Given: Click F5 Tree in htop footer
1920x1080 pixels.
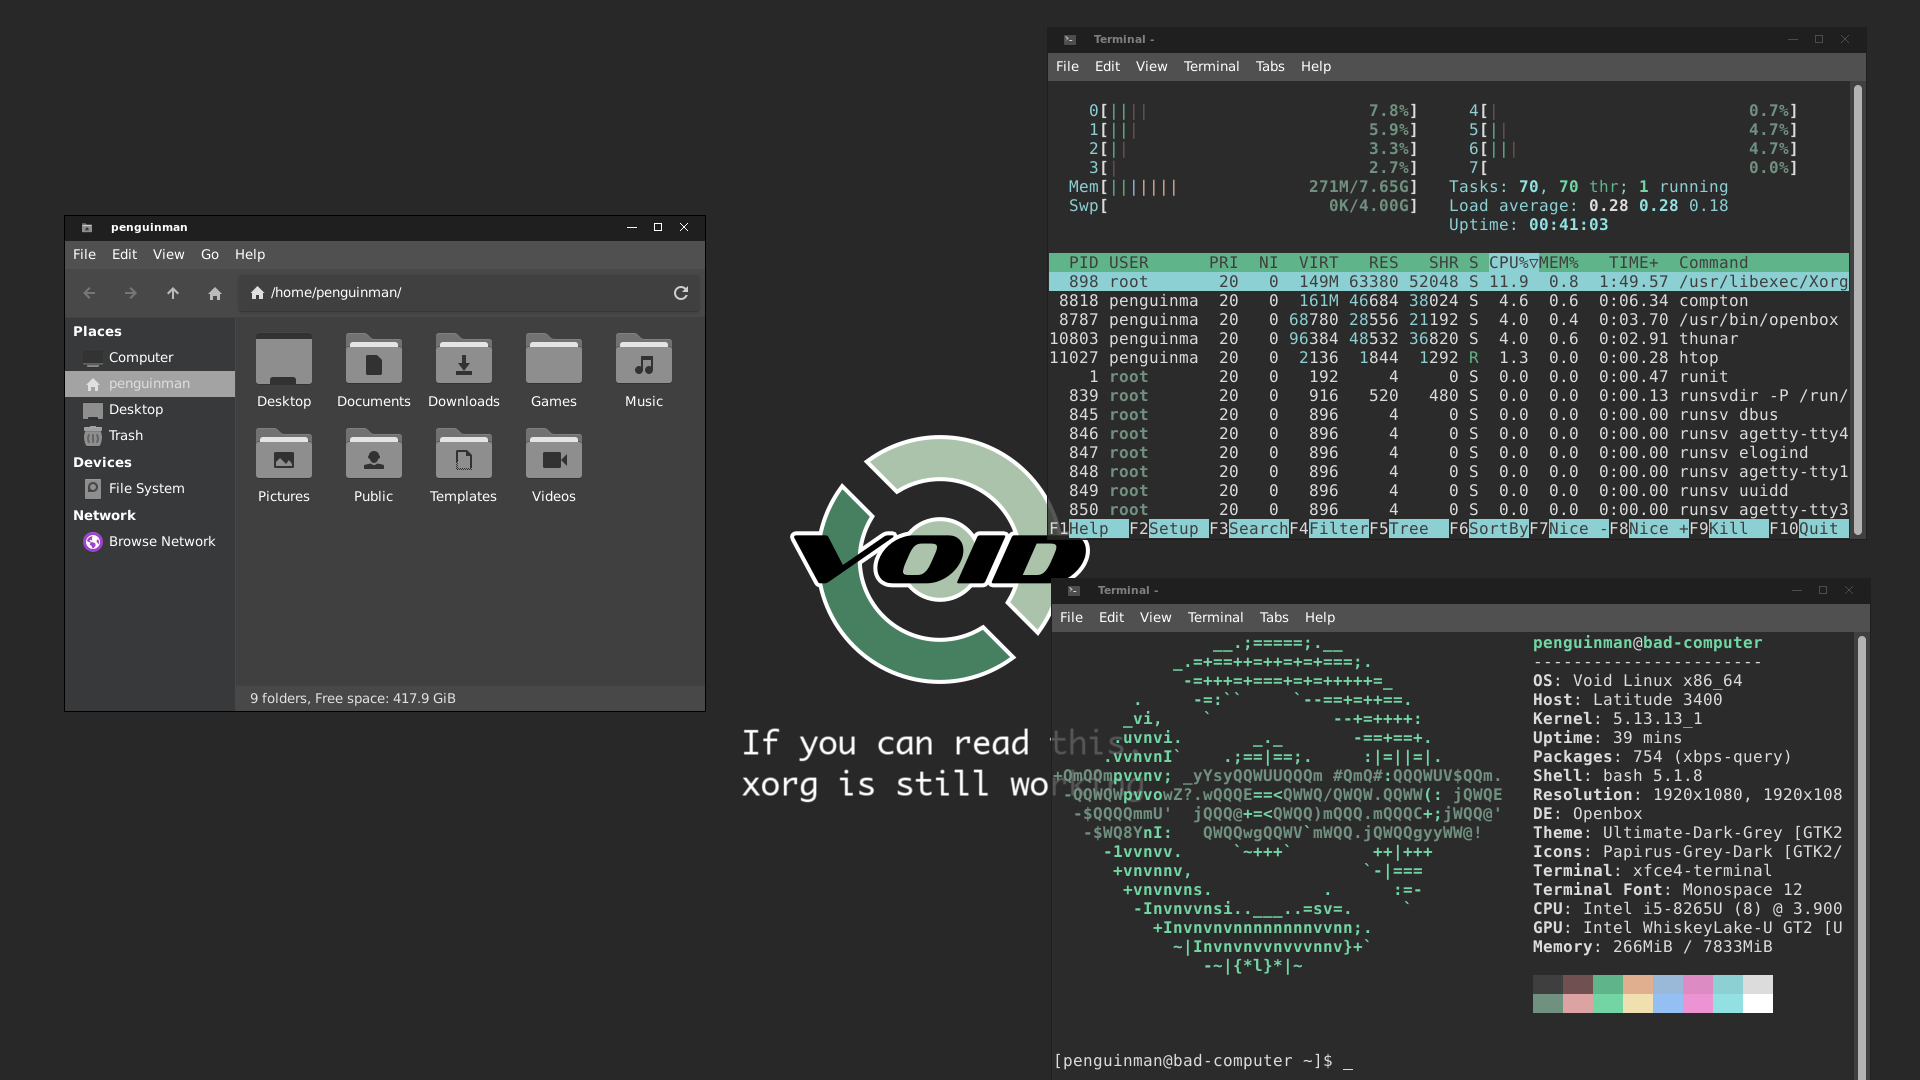Looking at the screenshot, I should [1408, 529].
